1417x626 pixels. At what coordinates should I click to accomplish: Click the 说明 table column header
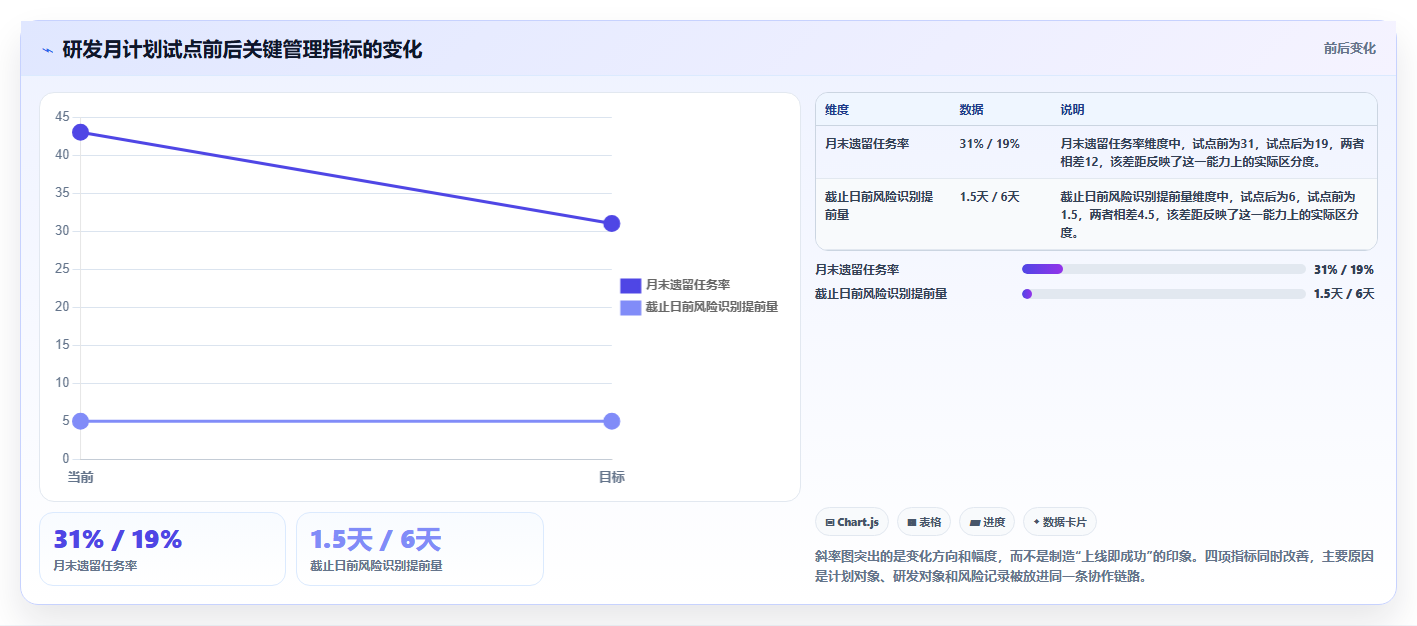coord(1072,110)
